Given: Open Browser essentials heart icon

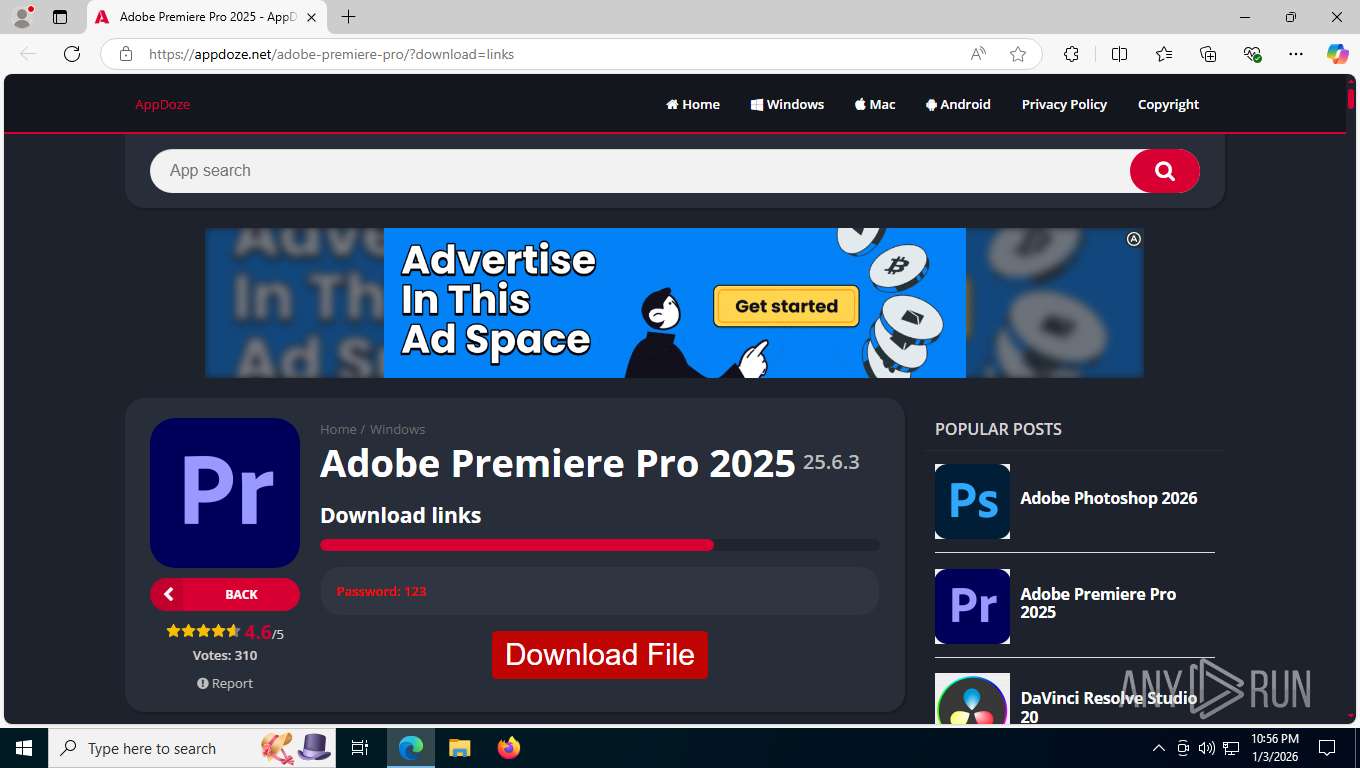Looking at the screenshot, I should pos(1252,54).
